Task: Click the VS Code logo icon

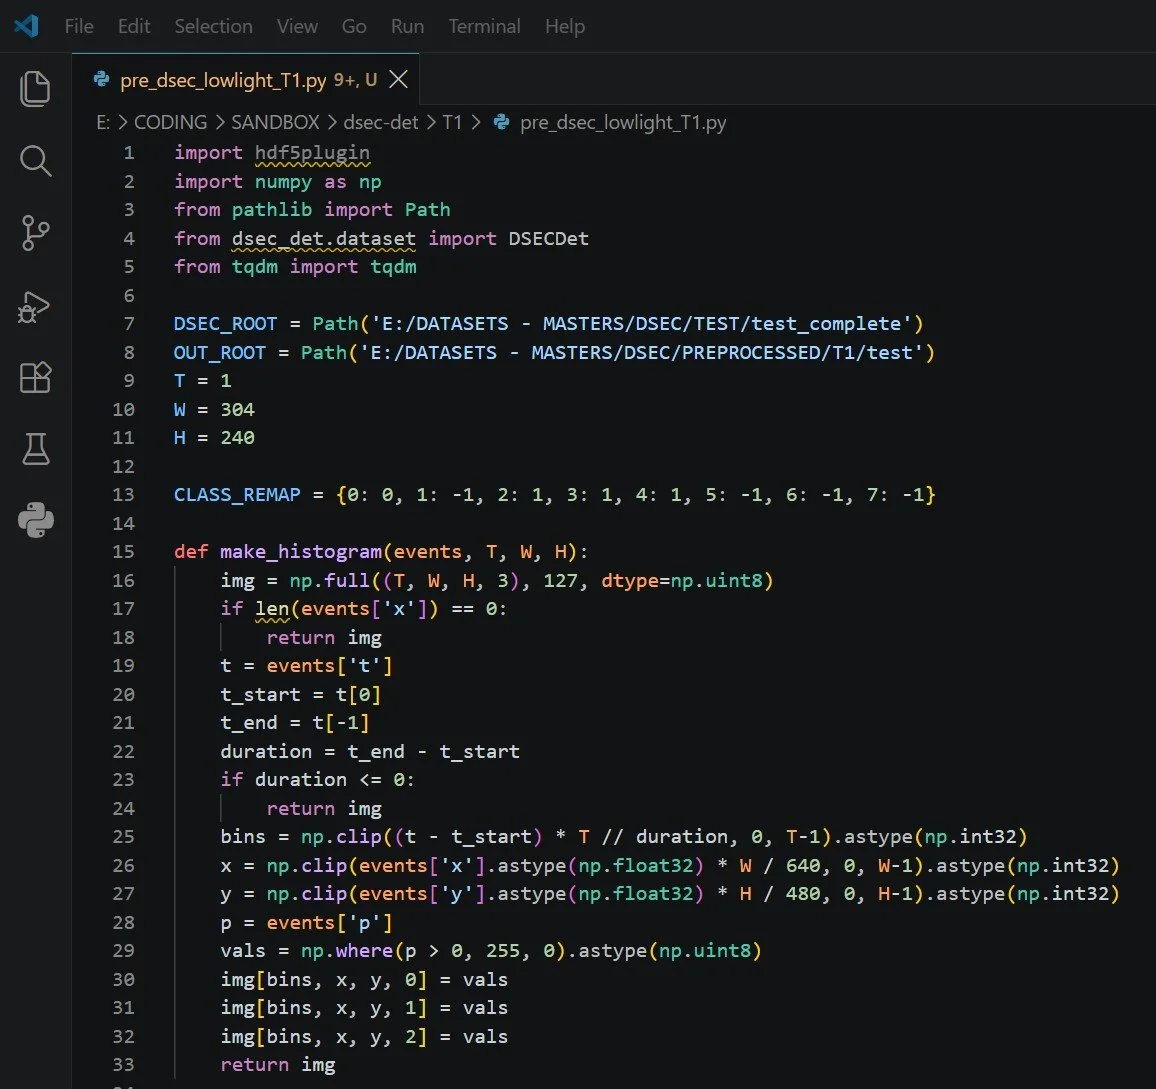Action: 27,26
